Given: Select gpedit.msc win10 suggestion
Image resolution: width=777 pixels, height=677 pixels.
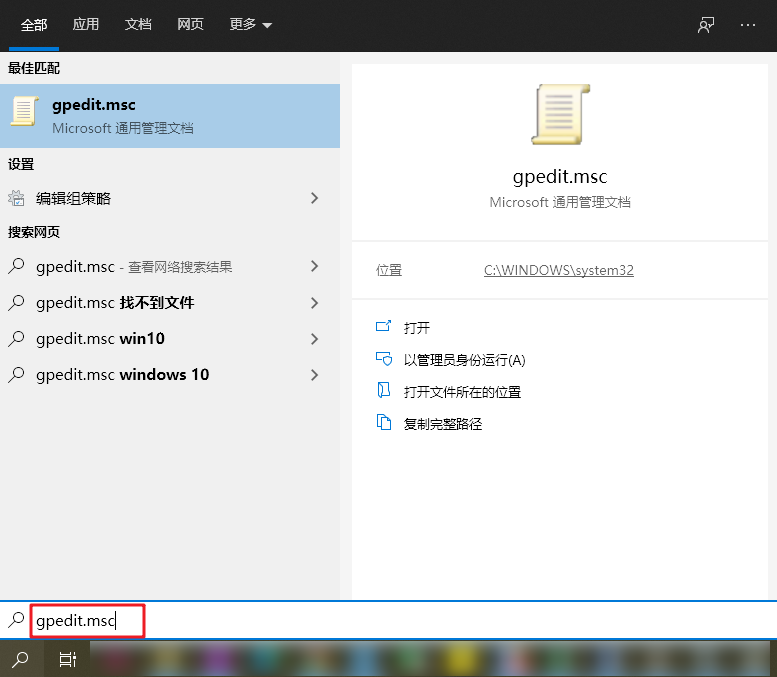Looking at the screenshot, I should (x=170, y=339).
